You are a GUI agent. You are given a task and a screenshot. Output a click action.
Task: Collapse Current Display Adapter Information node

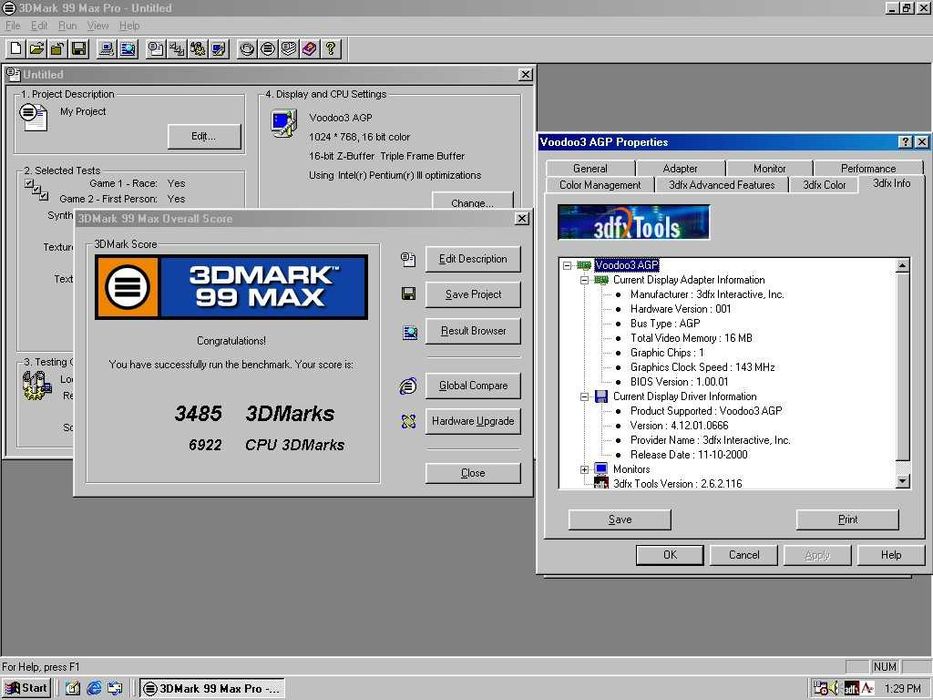point(584,280)
